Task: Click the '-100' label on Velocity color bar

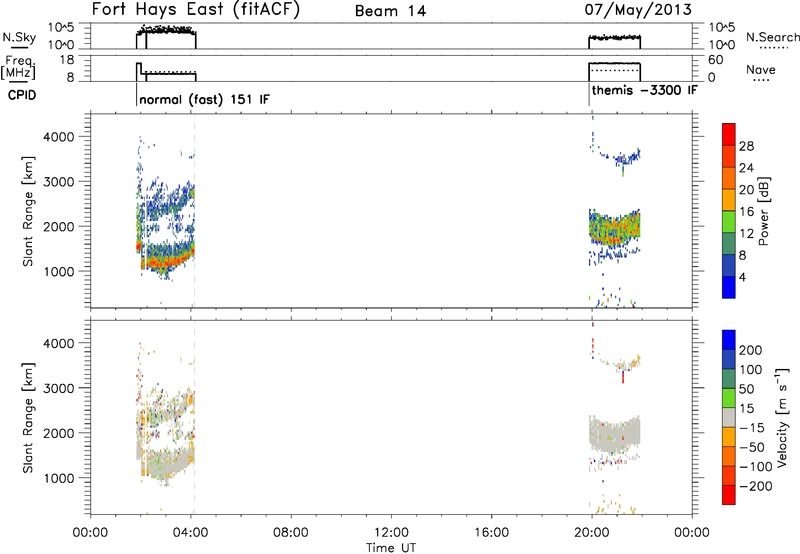Action: tap(756, 466)
